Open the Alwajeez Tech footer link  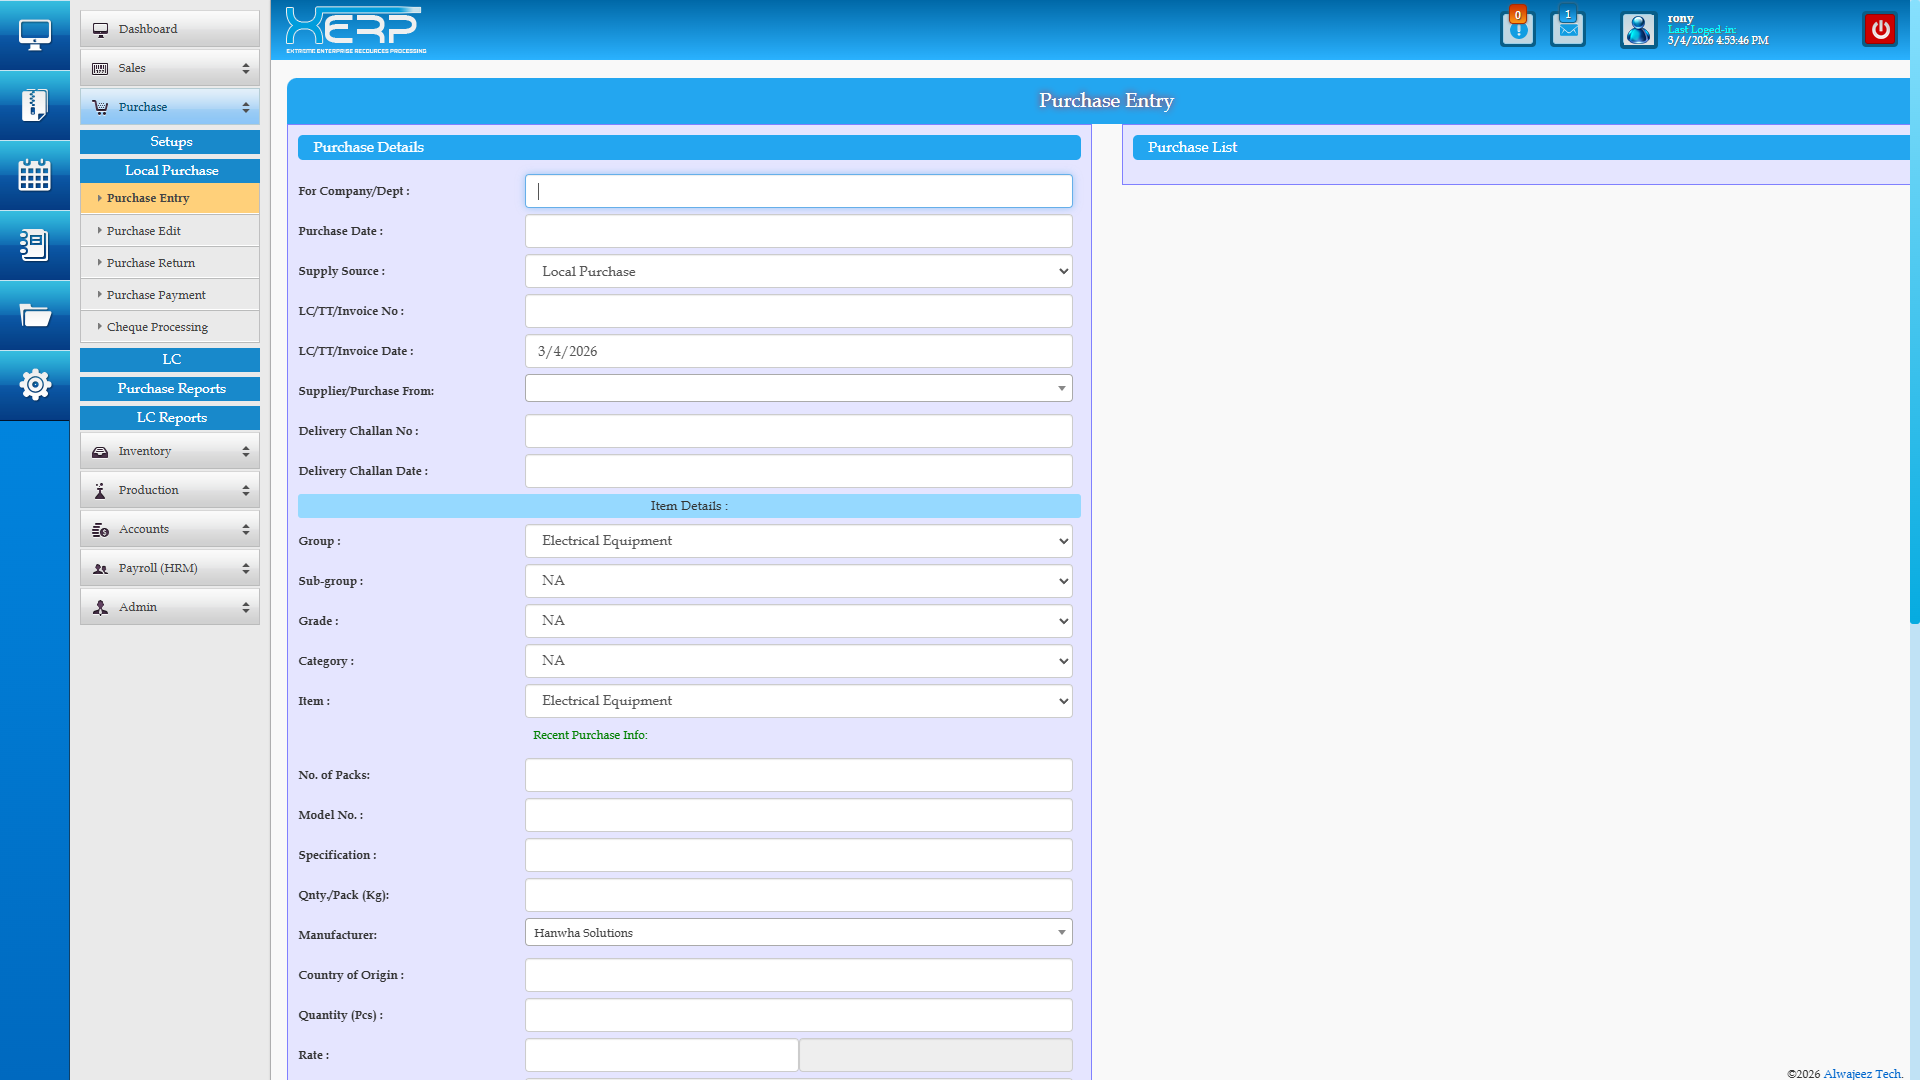tap(1861, 1073)
